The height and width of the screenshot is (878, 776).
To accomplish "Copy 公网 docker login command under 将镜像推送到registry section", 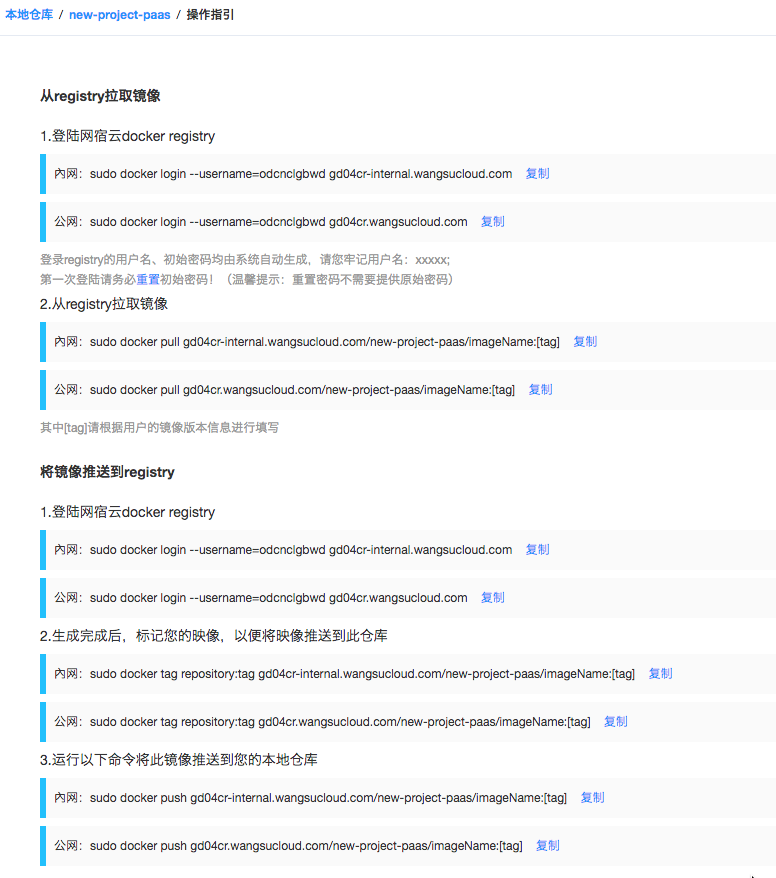I will [x=493, y=598].
